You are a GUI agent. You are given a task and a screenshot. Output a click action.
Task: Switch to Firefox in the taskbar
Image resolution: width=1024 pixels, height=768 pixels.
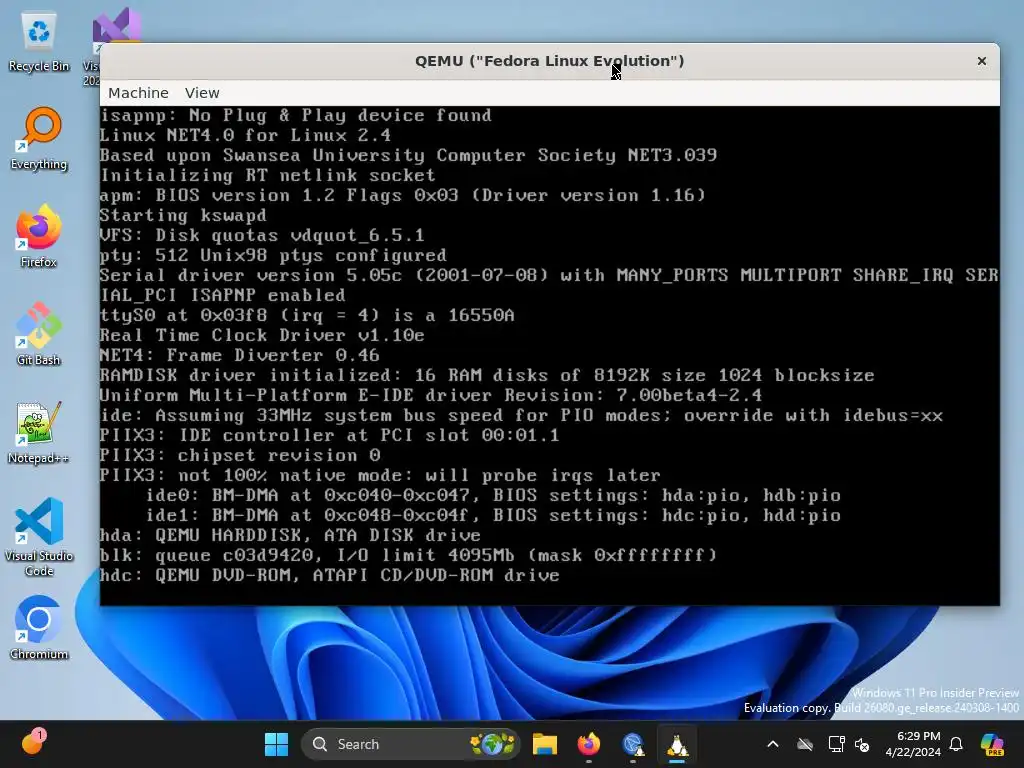pos(588,744)
